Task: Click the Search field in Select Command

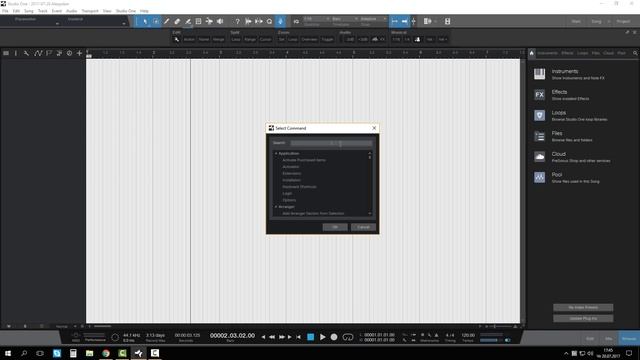Action: point(331,143)
